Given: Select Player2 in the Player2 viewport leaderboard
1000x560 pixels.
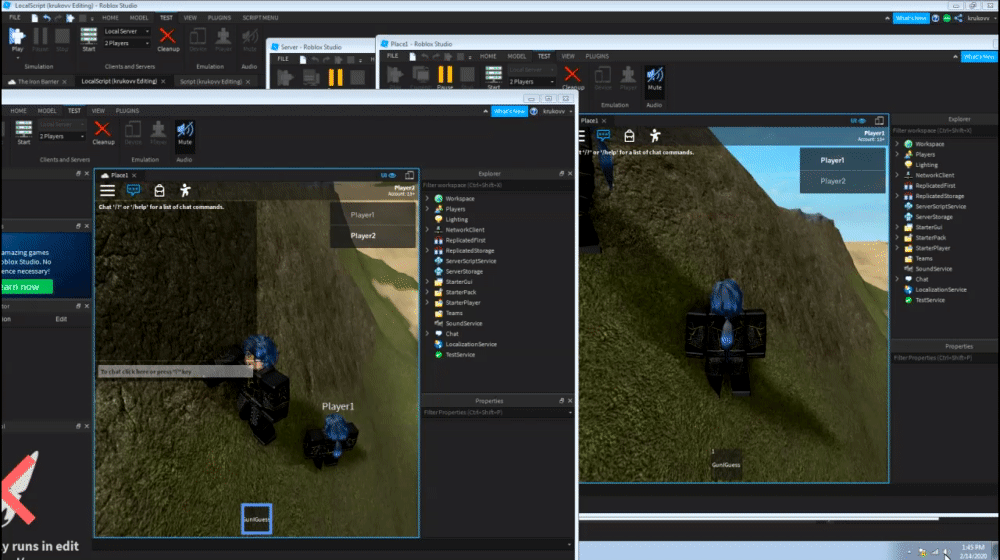Looking at the screenshot, I should (x=373, y=235).
